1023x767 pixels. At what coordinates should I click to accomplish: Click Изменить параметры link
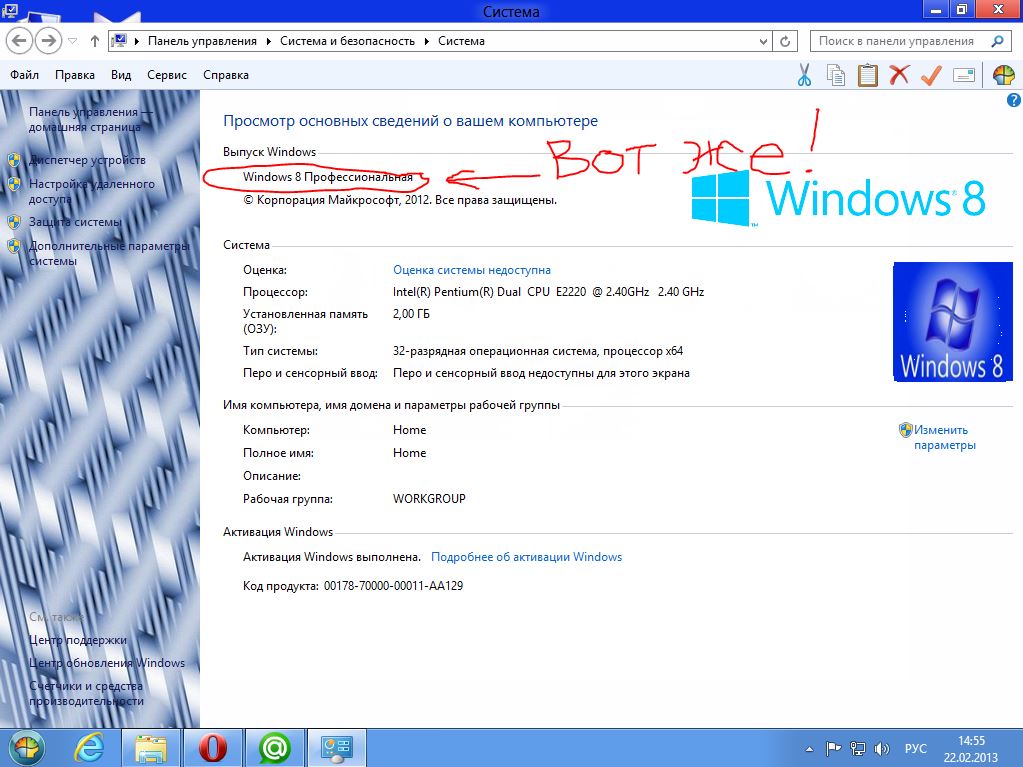tap(945, 437)
